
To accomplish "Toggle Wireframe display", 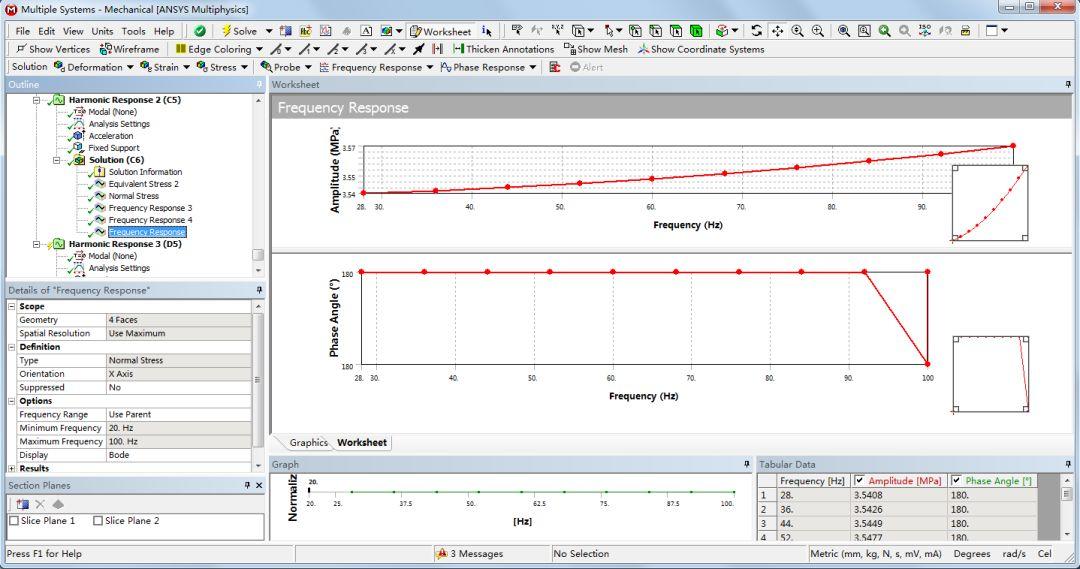I will (129, 49).
